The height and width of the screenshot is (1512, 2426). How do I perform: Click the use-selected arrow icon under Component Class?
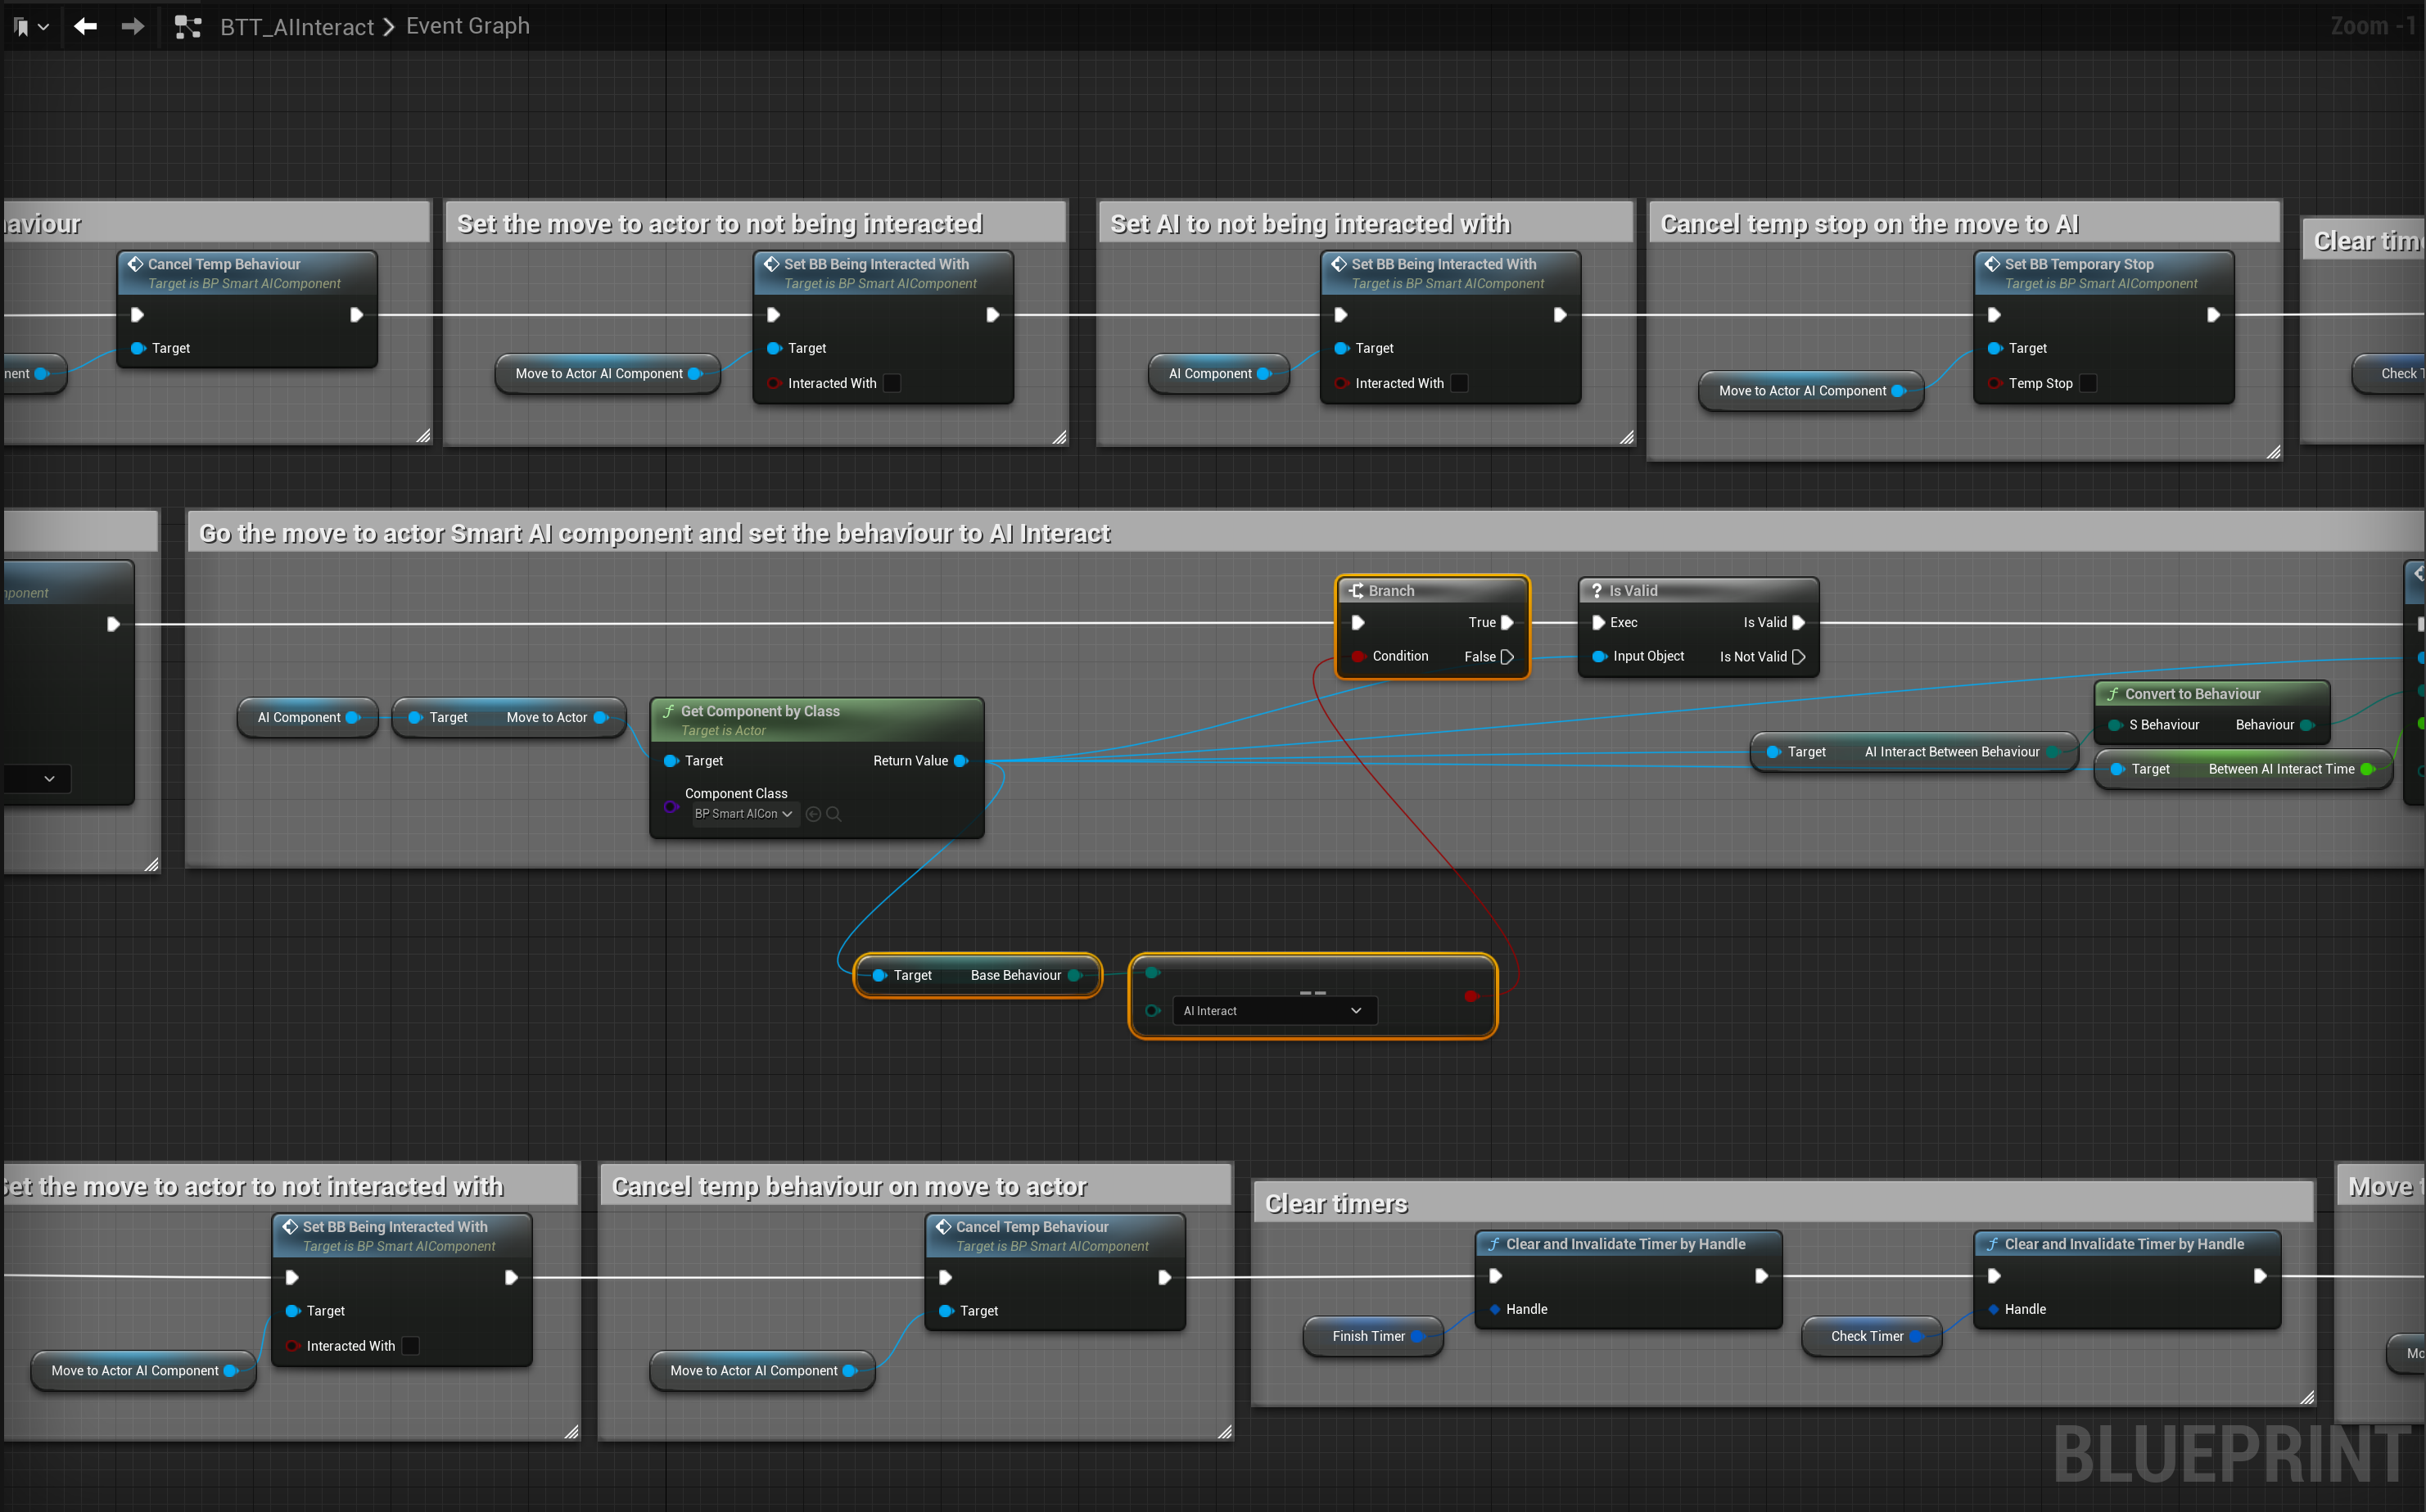tap(813, 814)
